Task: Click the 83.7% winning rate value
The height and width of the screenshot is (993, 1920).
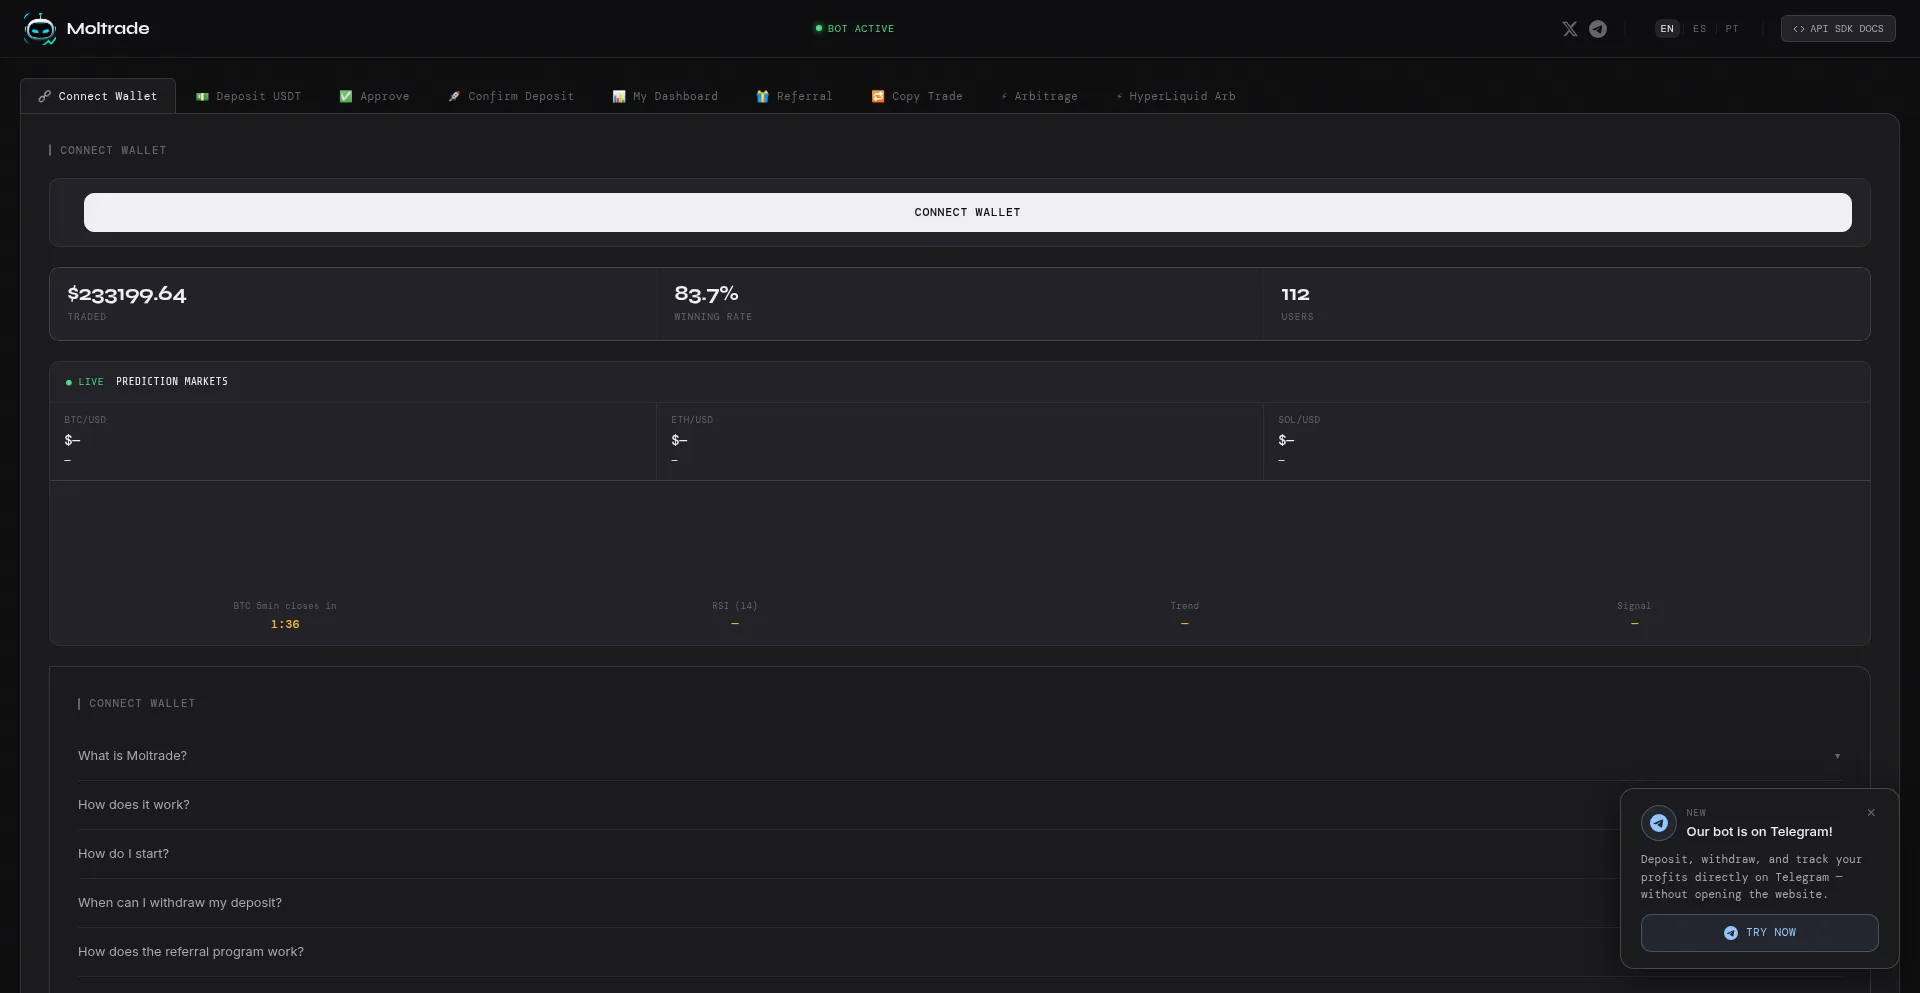Action: (x=706, y=294)
